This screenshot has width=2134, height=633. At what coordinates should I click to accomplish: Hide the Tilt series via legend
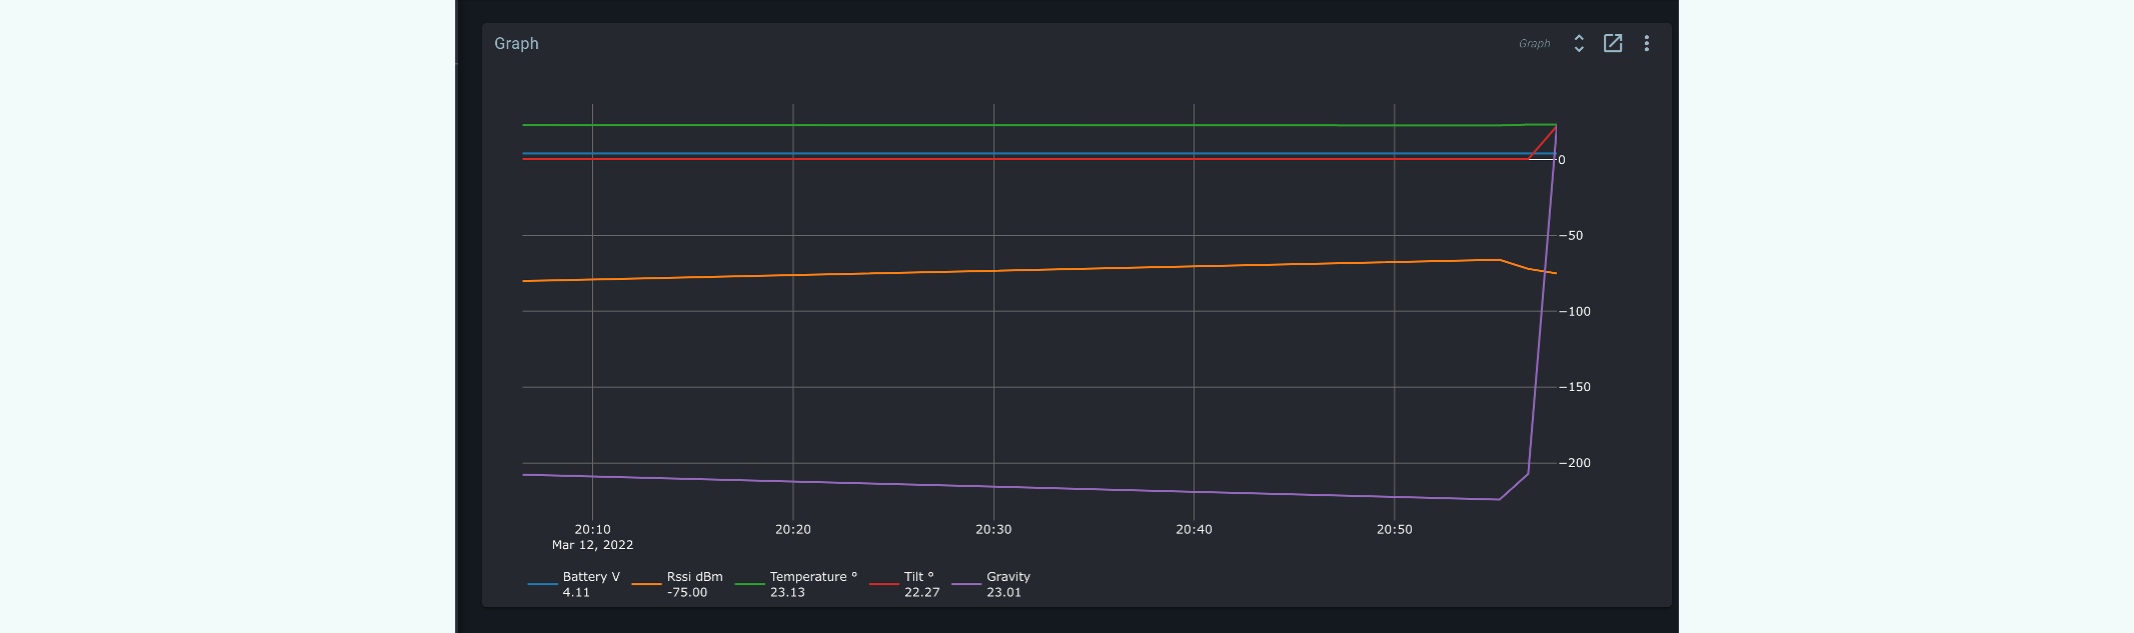tap(918, 577)
